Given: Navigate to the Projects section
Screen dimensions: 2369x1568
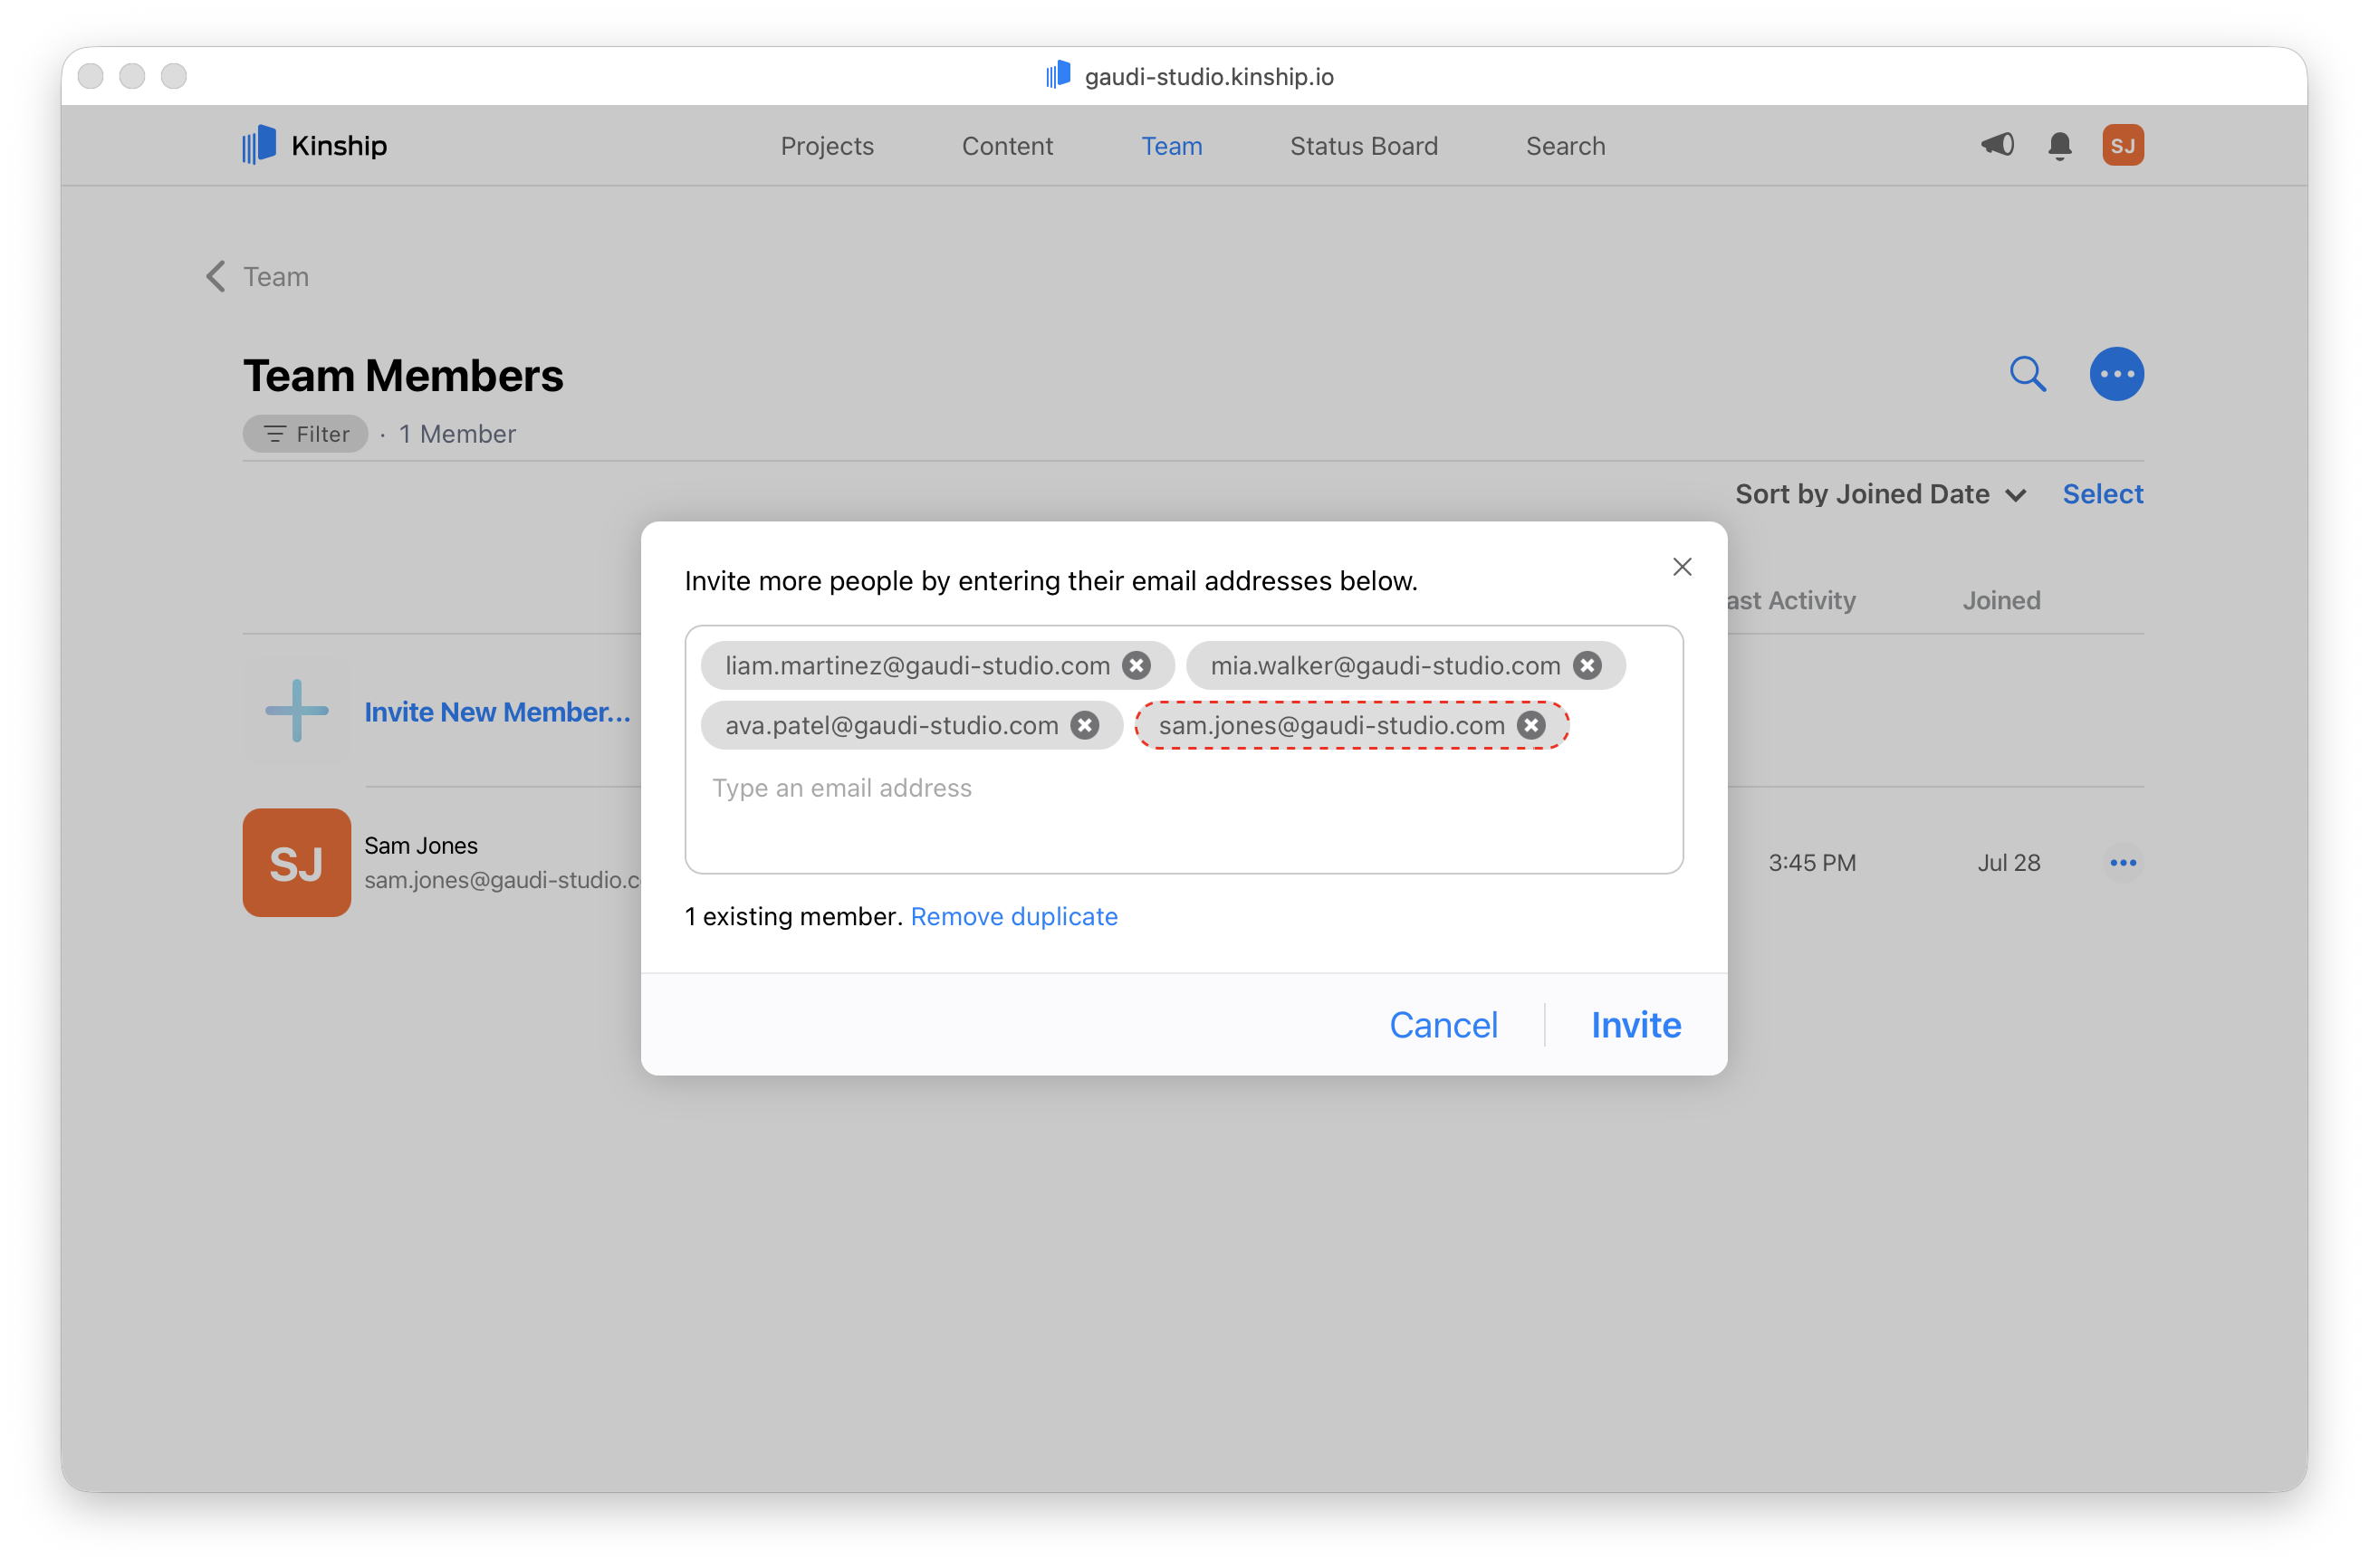Looking at the screenshot, I should coord(826,145).
